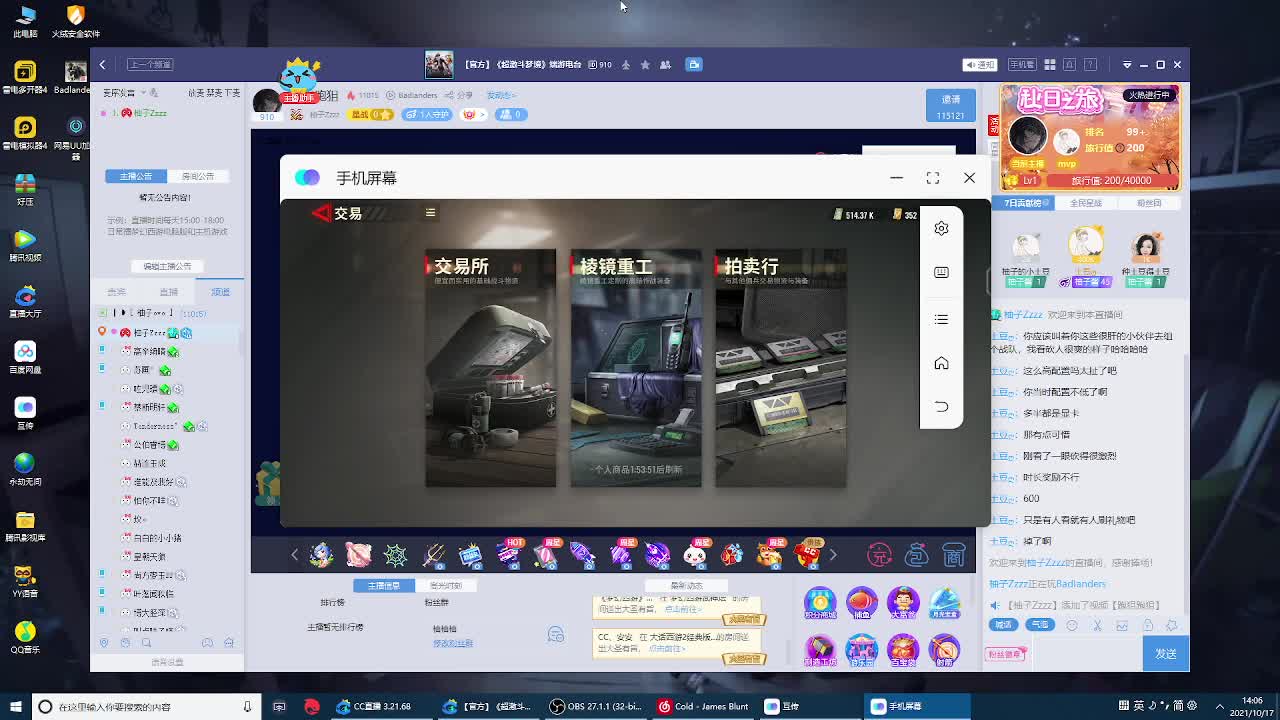Switch to 直播 tab in left panel

(x=168, y=292)
